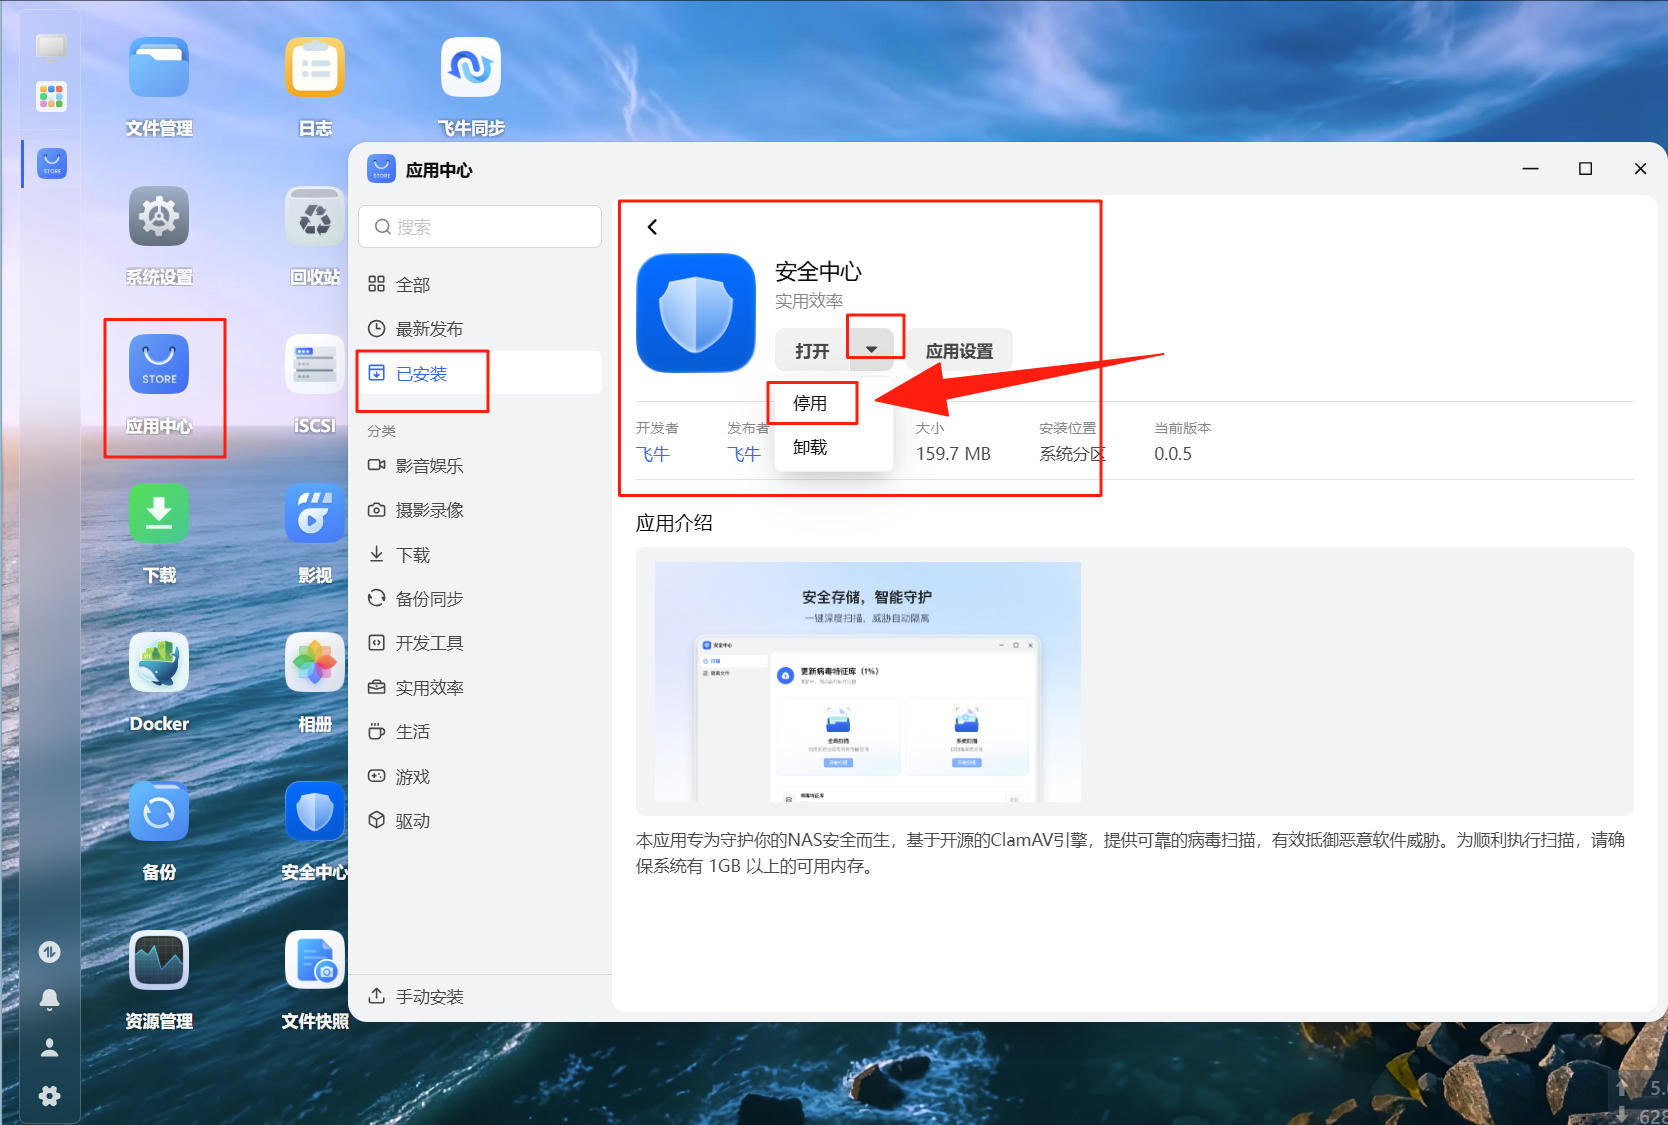Image resolution: width=1668 pixels, height=1125 pixels.
Task: Click the show-desktop icon atop the dock
Action: click(51, 47)
